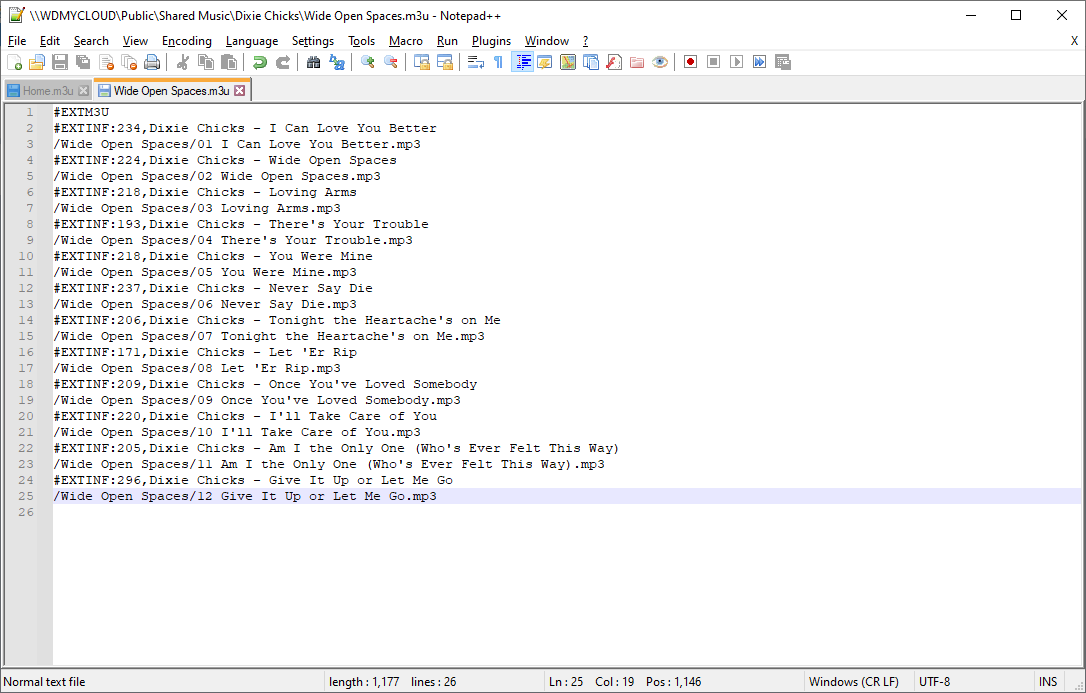The image size is (1086, 693).
Task: Close the Home.m3u tab
Action: tap(83, 91)
